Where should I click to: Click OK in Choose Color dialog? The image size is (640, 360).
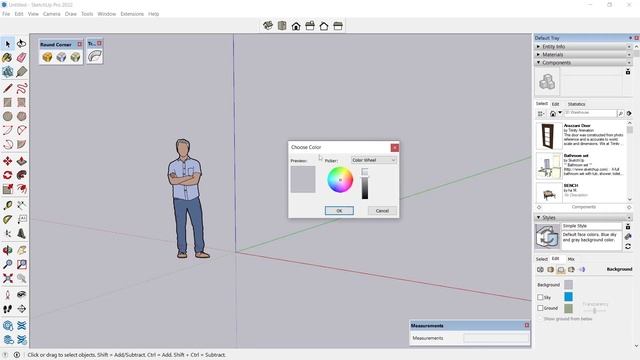click(x=339, y=211)
